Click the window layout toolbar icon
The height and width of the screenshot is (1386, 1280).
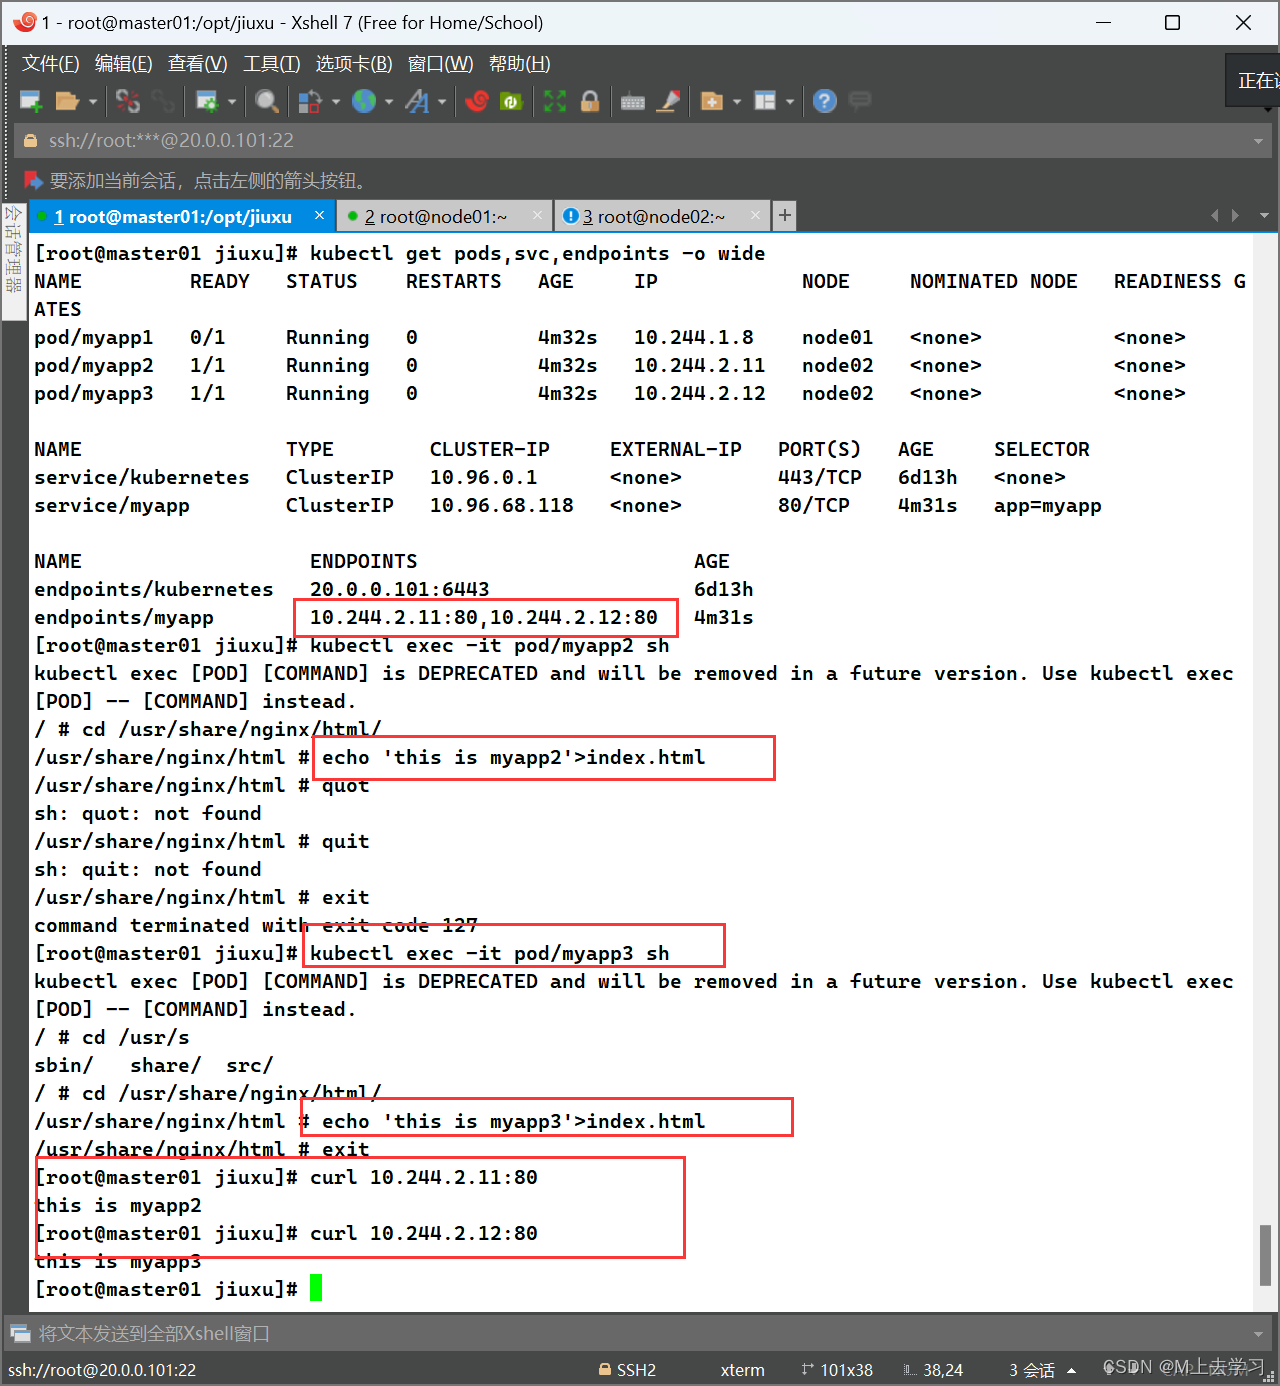765,101
